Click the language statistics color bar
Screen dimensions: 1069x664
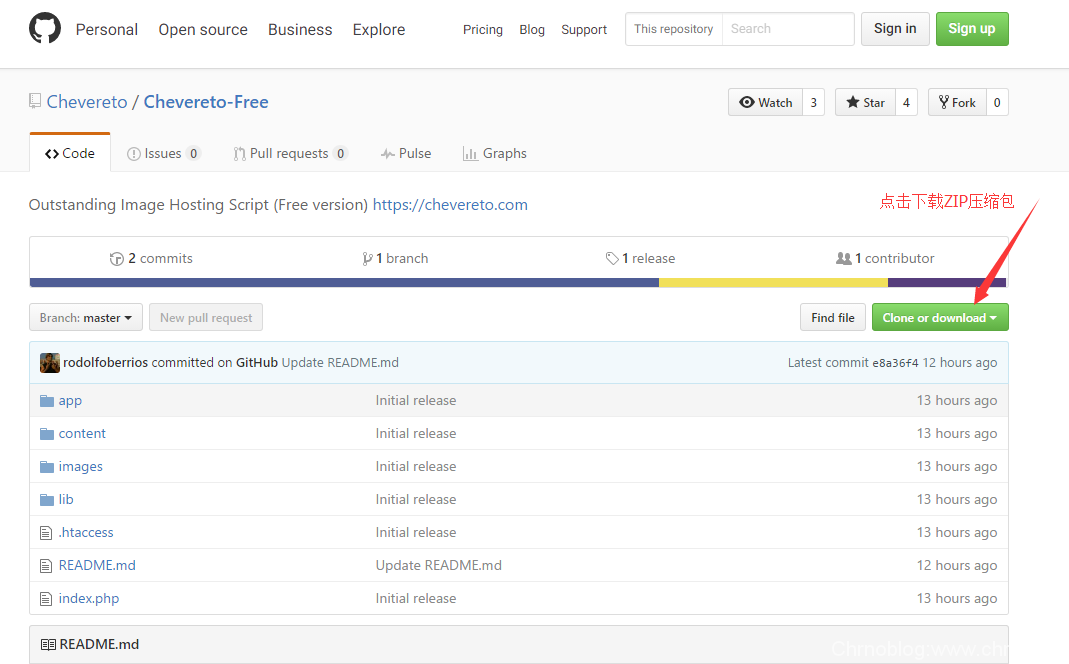tap(518, 283)
